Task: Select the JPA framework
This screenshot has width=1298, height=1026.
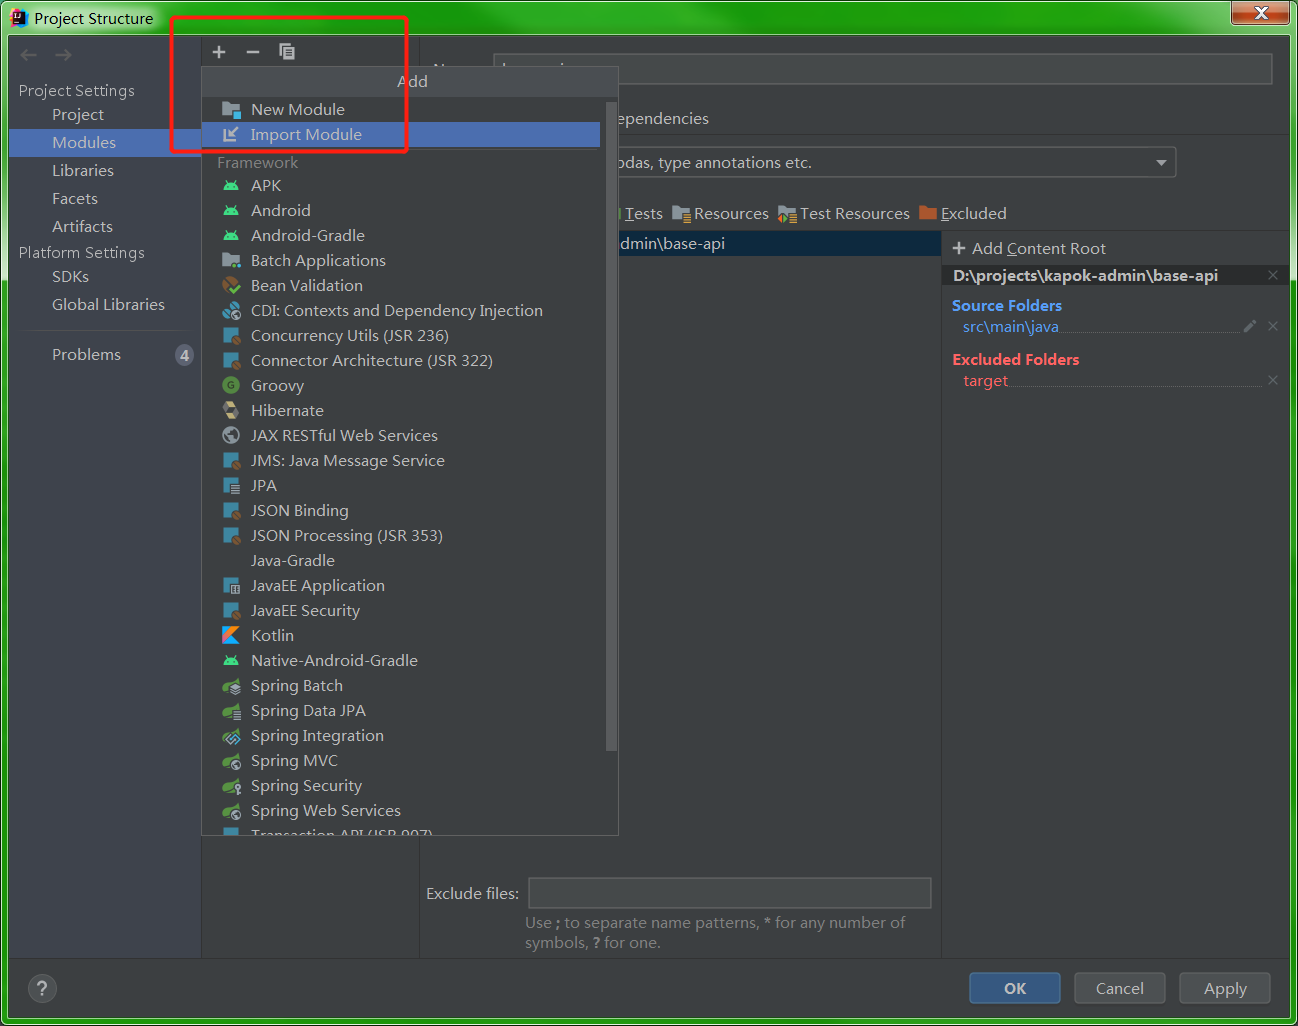Action: (403, 486)
